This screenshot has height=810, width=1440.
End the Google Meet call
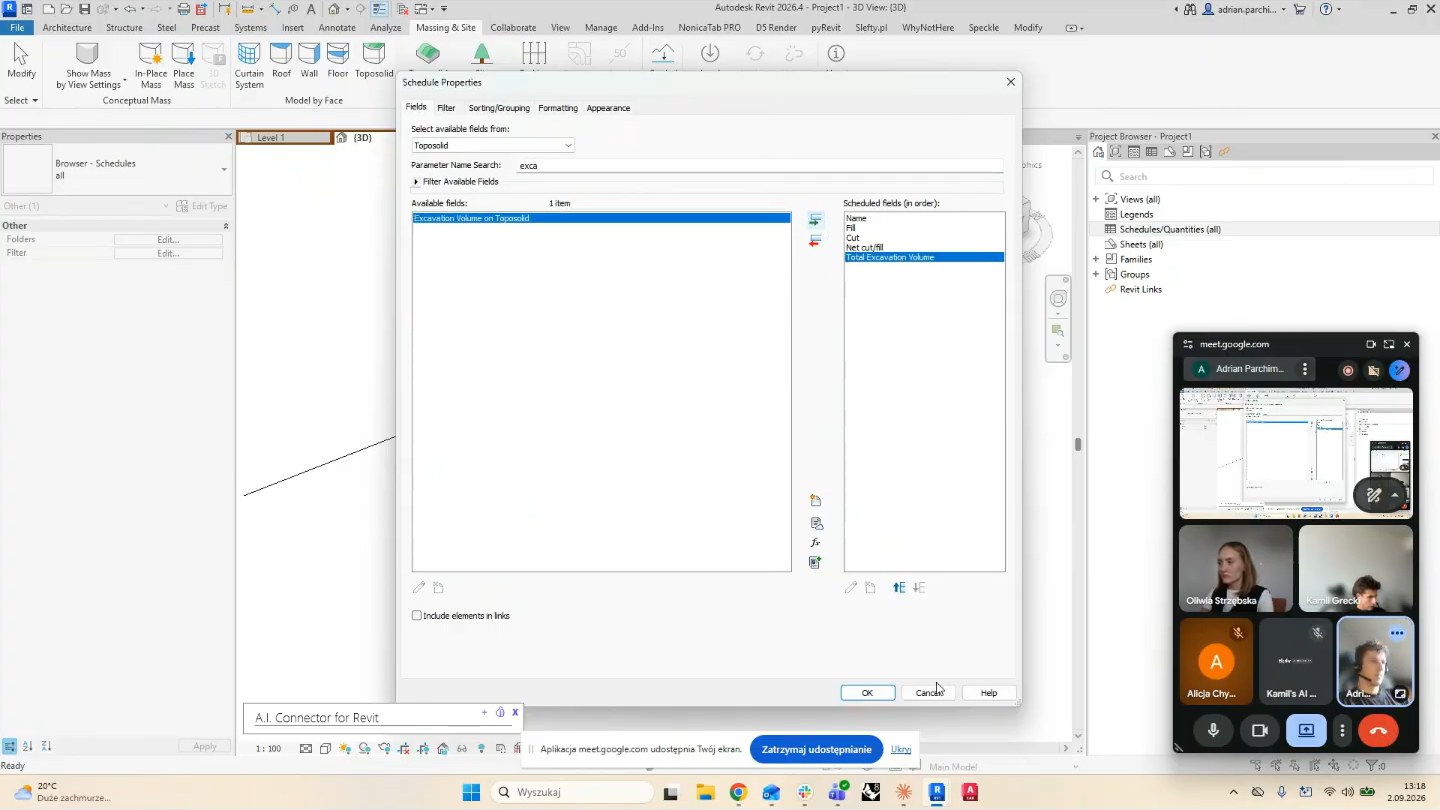coord(1378,731)
